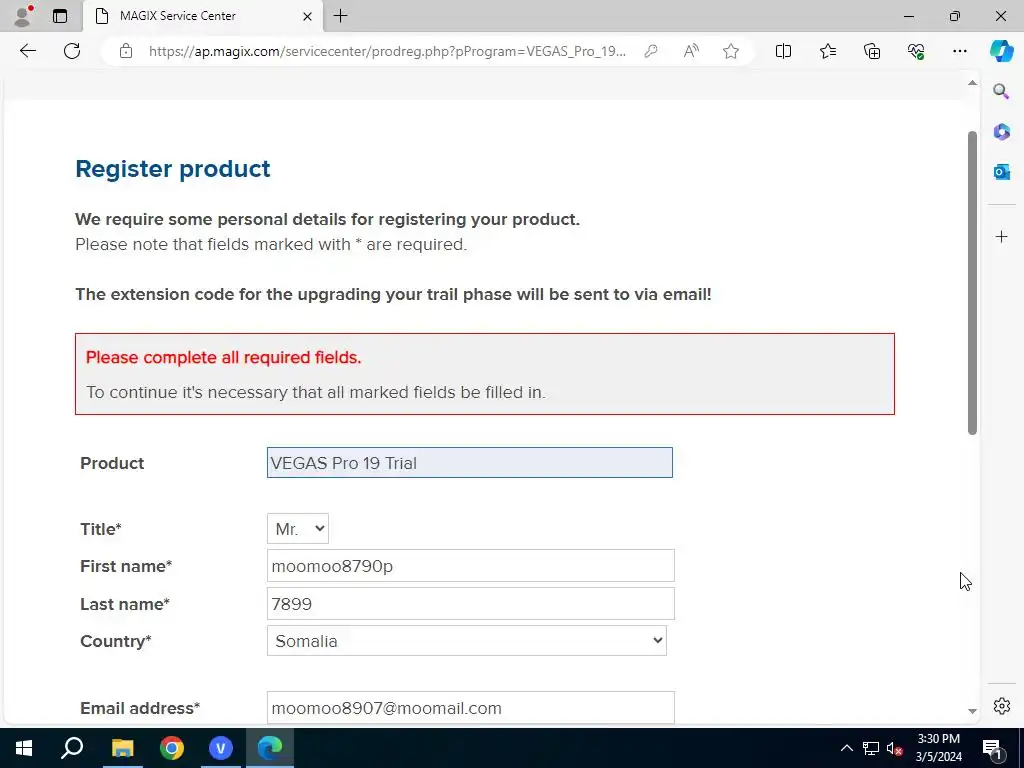Open Browser essentials heart icon
This screenshot has height=768, width=1024.
[916, 51]
